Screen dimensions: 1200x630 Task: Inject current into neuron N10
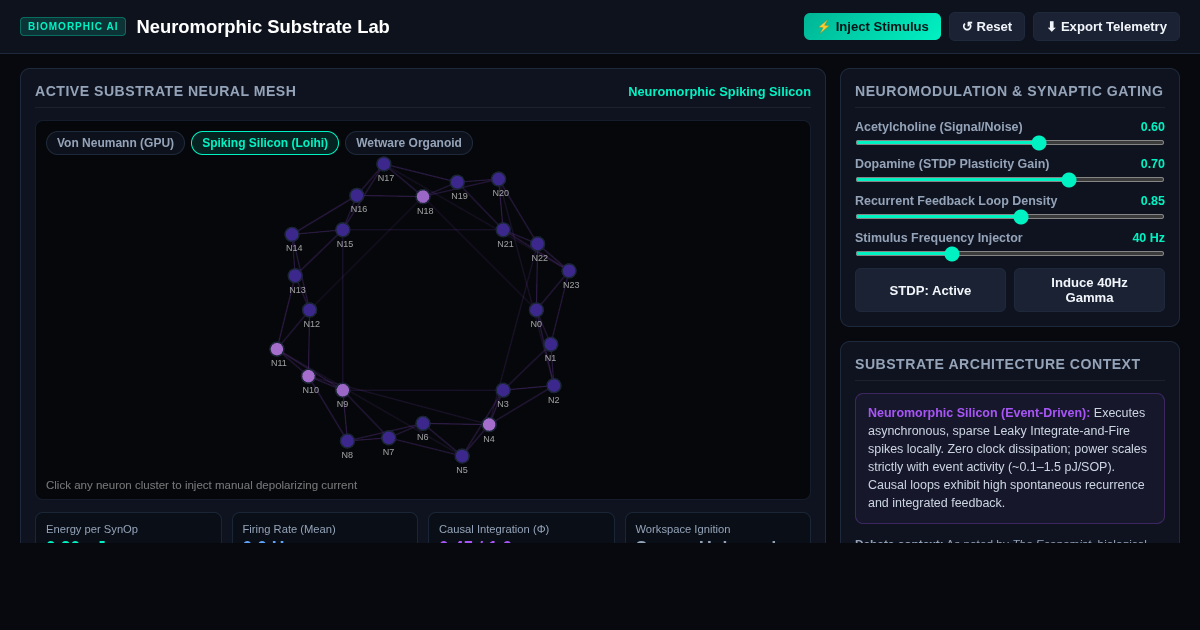(308, 376)
